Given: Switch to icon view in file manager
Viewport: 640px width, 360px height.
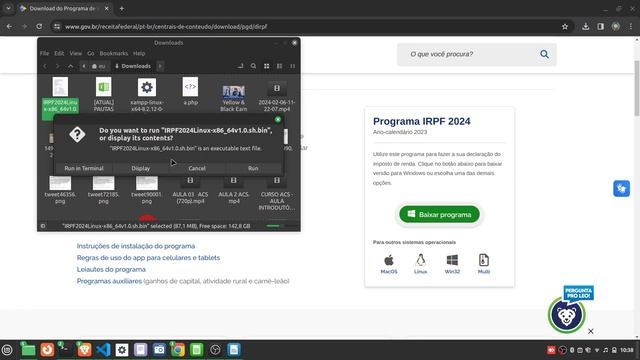Looking at the screenshot, I should point(267,66).
